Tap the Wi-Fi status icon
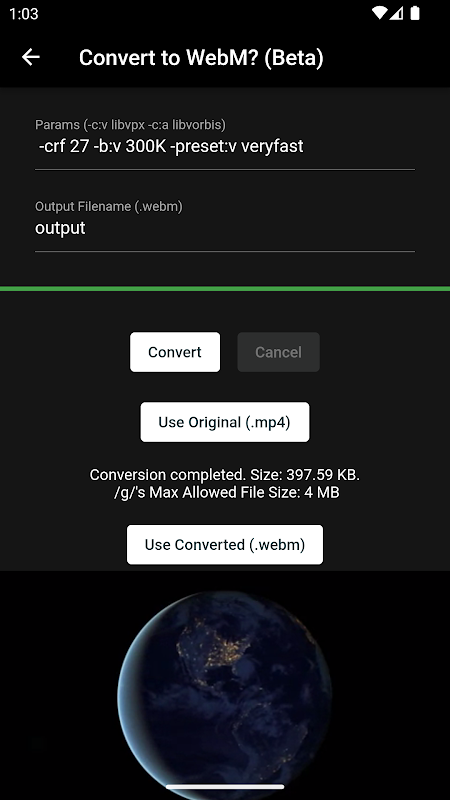The height and width of the screenshot is (800, 450). [379, 13]
